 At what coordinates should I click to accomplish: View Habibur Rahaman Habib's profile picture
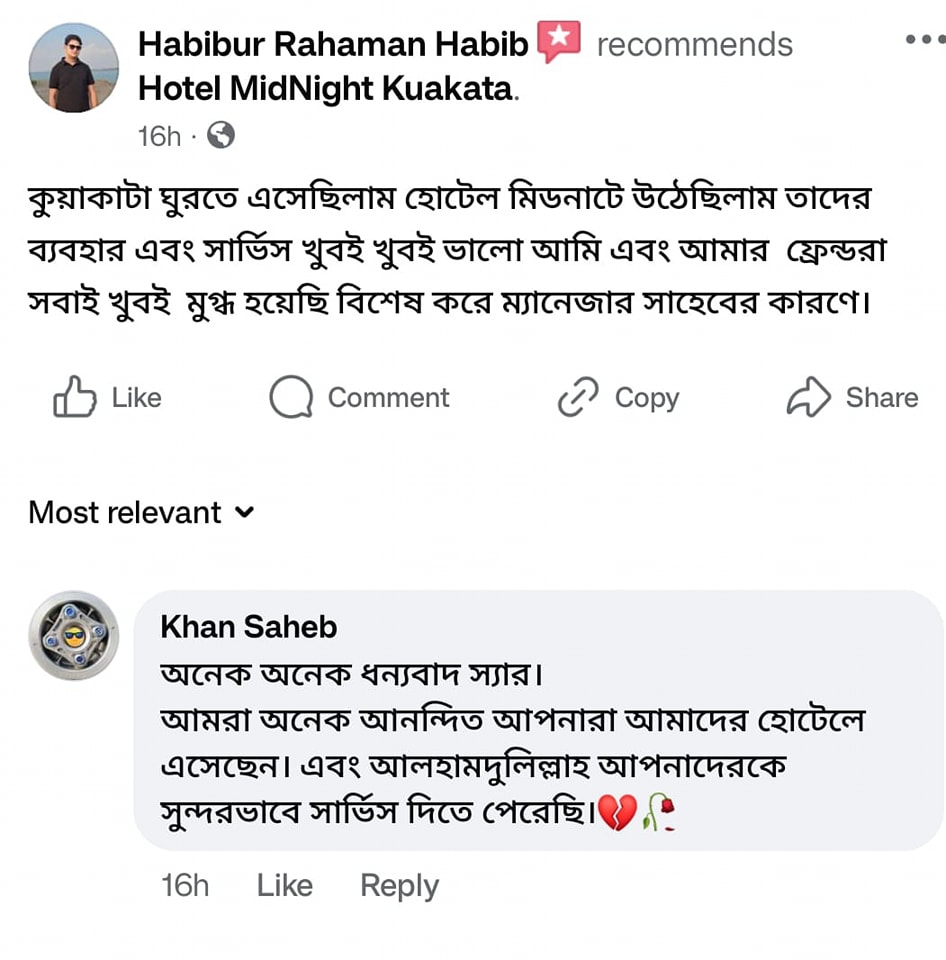(x=73, y=68)
